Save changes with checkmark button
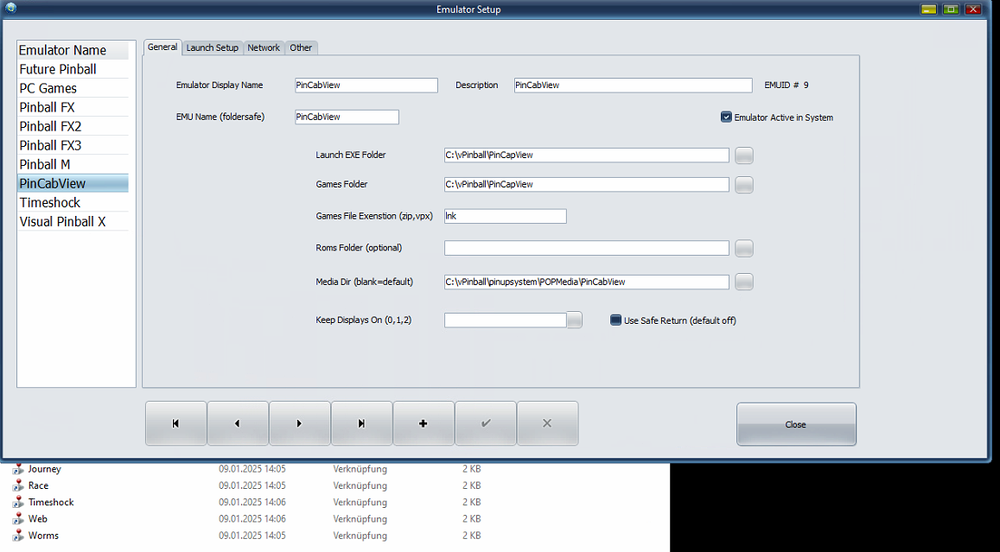1000x552 pixels. tap(485, 423)
